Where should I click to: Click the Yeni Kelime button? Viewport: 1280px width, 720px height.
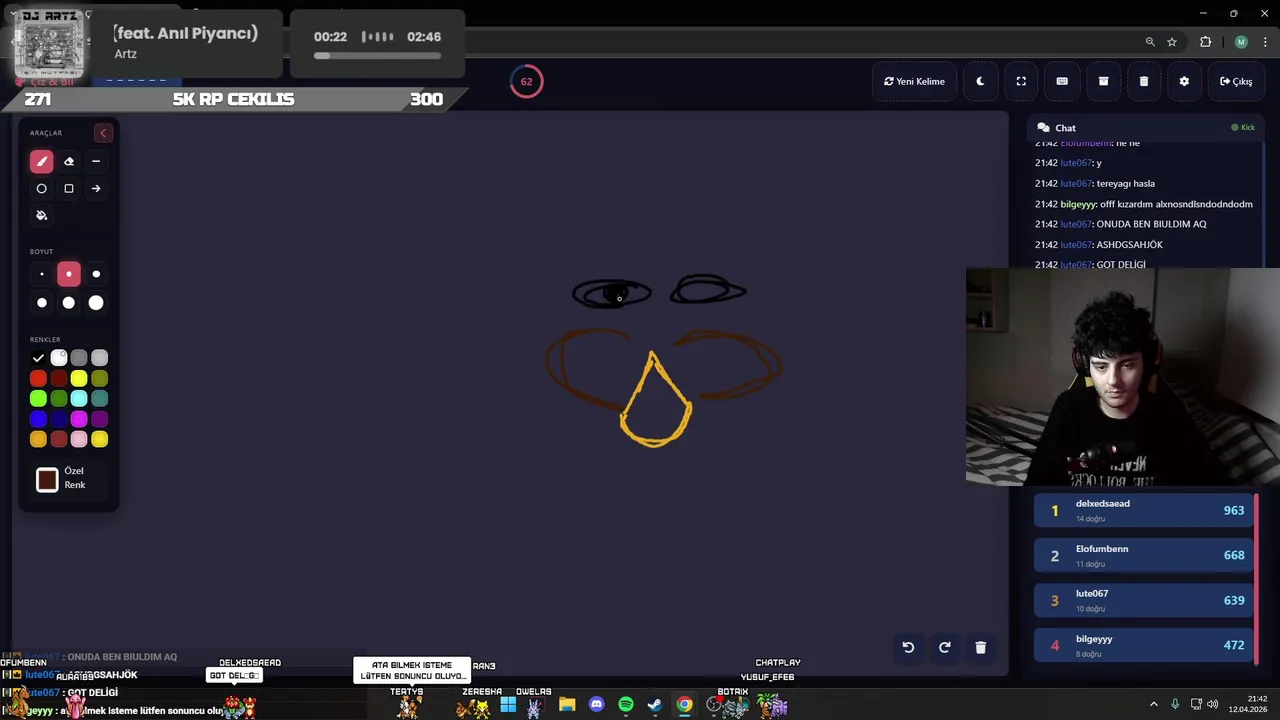click(914, 81)
